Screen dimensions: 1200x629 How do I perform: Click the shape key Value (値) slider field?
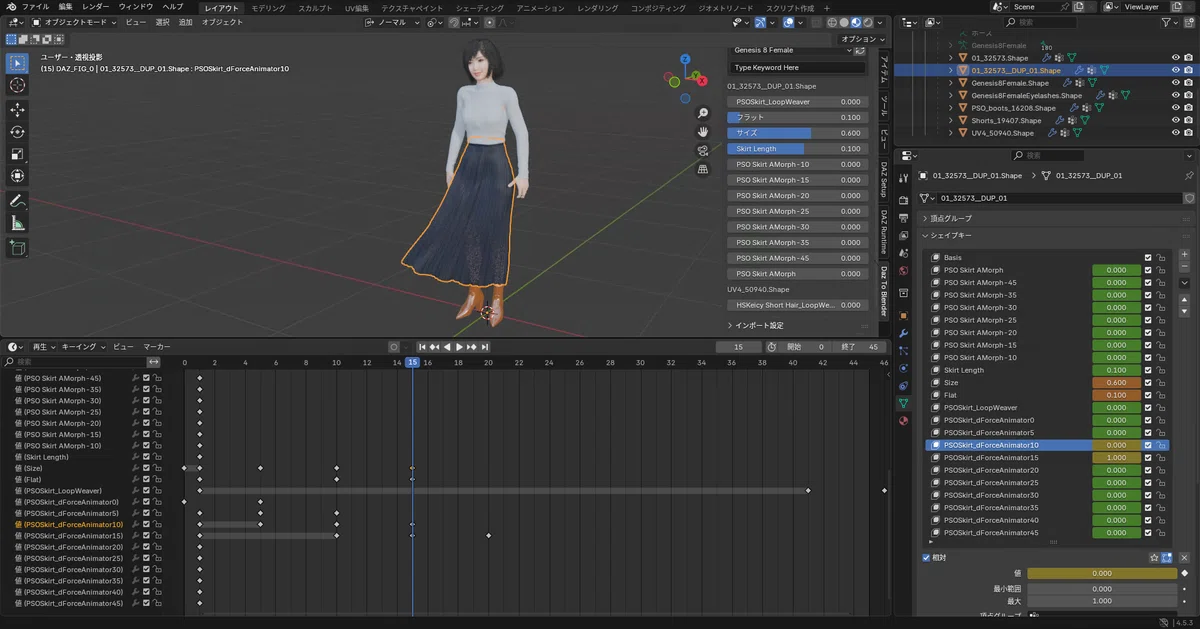coord(1102,573)
